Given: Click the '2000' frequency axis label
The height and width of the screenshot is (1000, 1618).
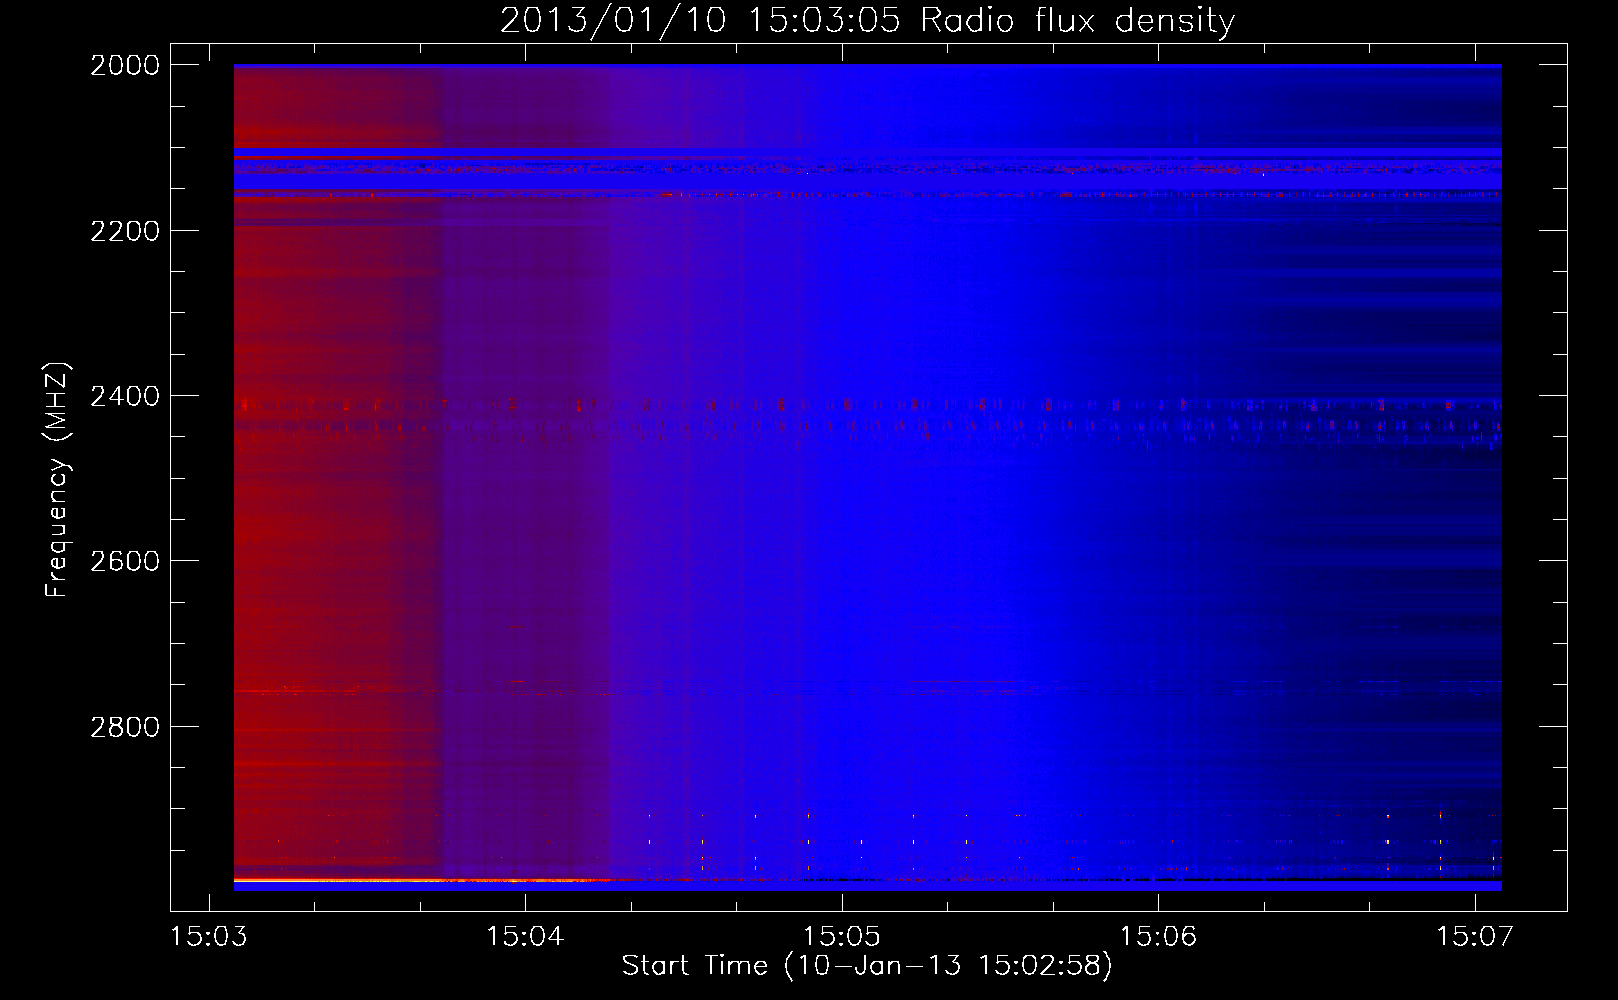Looking at the screenshot, I should [125, 65].
